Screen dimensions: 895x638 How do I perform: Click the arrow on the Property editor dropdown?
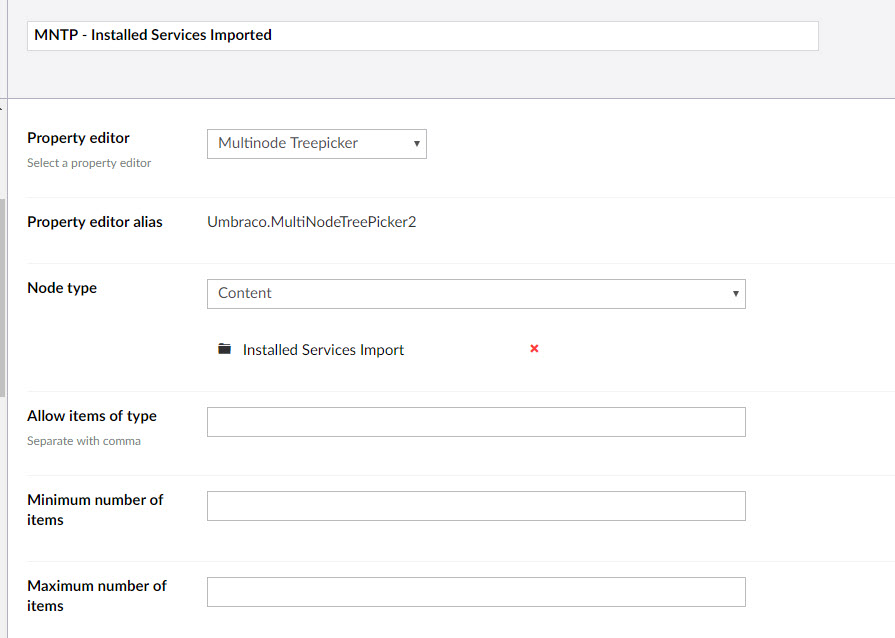point(416,144)
